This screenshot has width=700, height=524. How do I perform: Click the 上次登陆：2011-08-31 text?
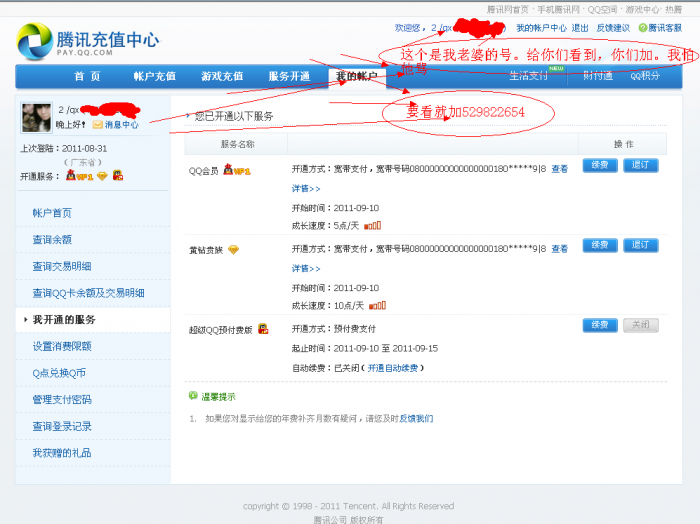coord(63,148)
